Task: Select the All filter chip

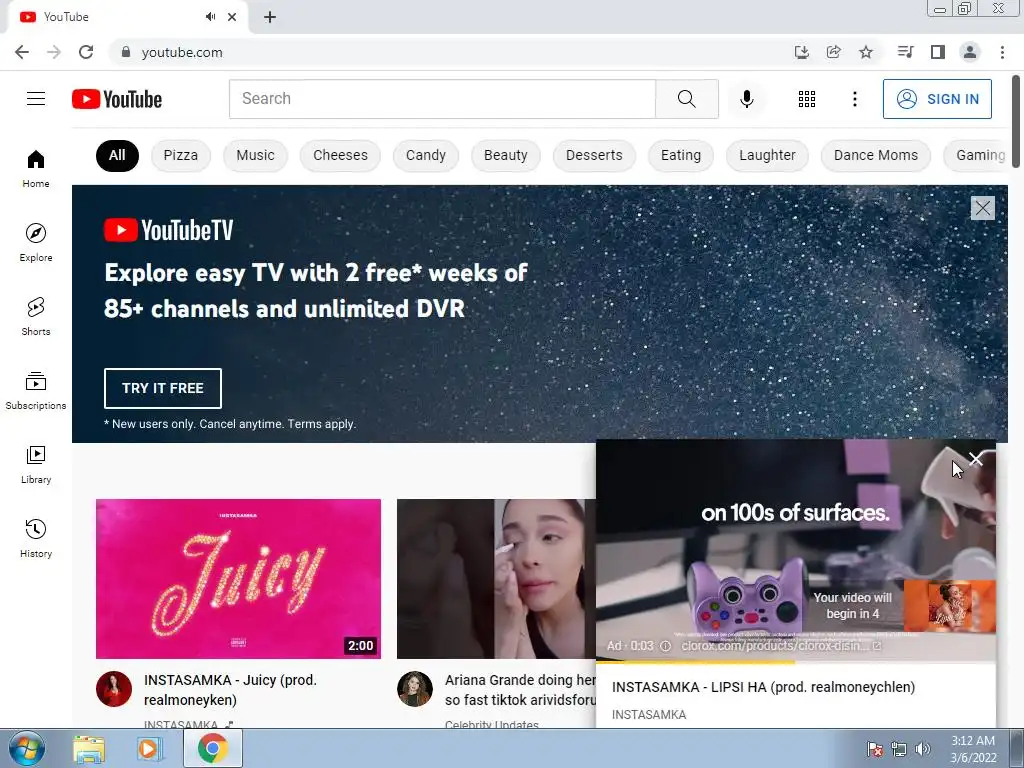Action: pos(117,155)
